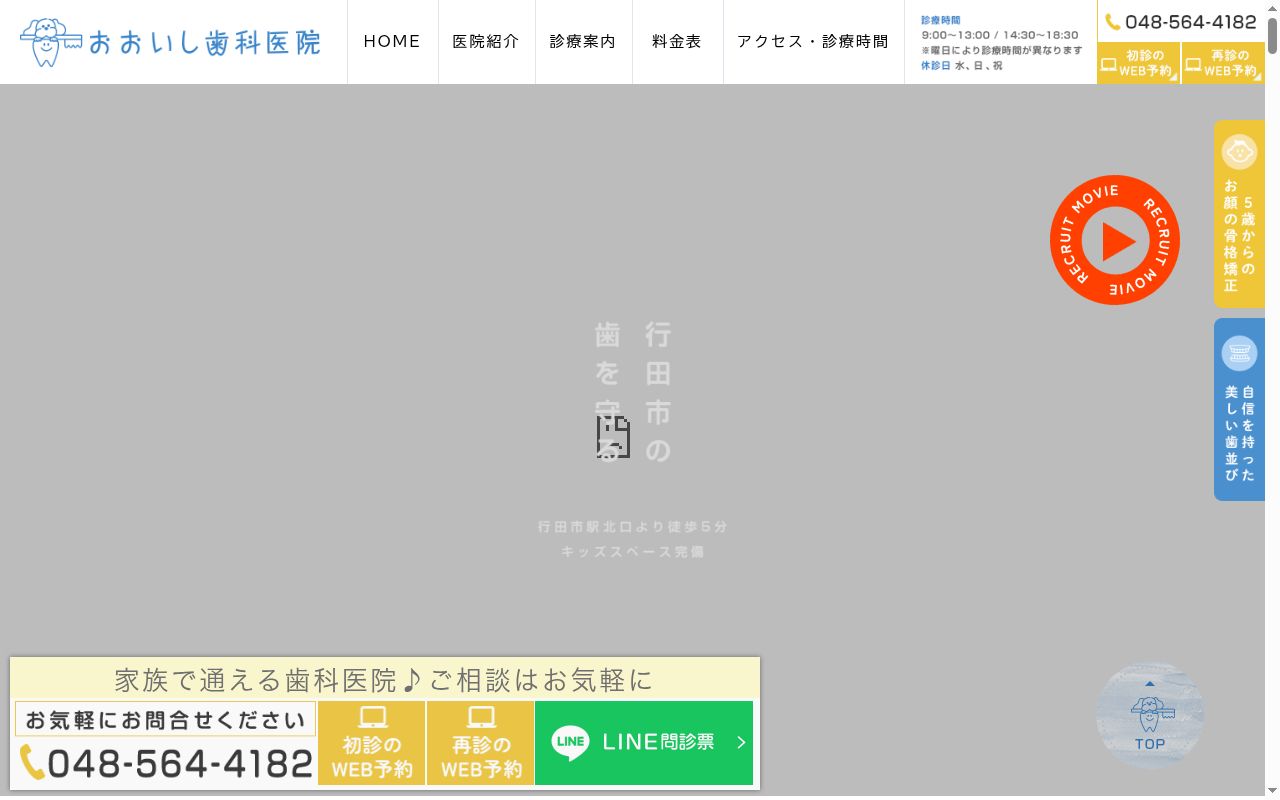Return to TOP with tooth button

[x=1150, y=715]
